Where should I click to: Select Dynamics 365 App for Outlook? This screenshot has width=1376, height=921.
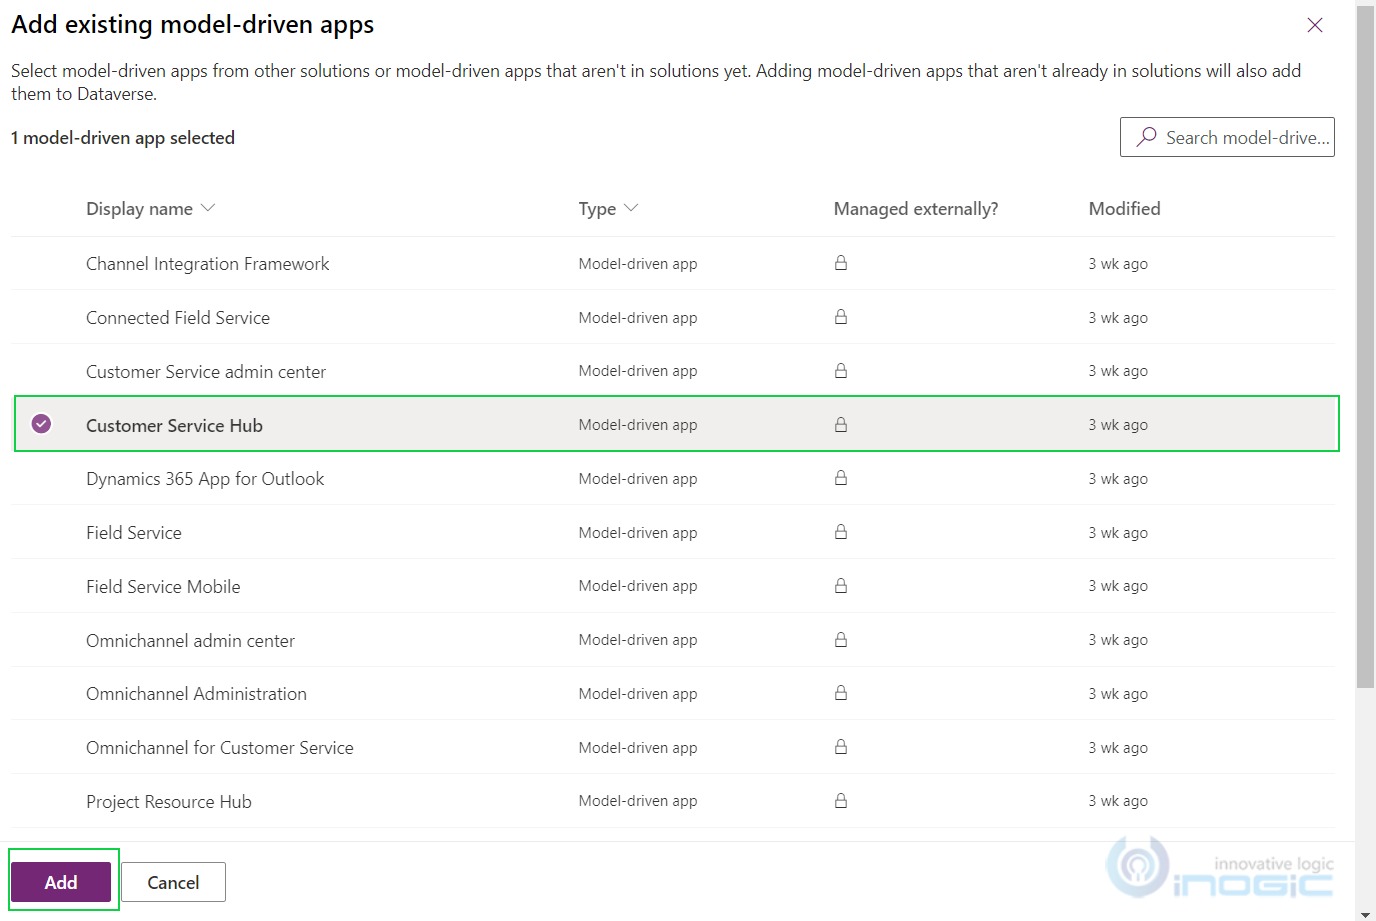point(205,479)
